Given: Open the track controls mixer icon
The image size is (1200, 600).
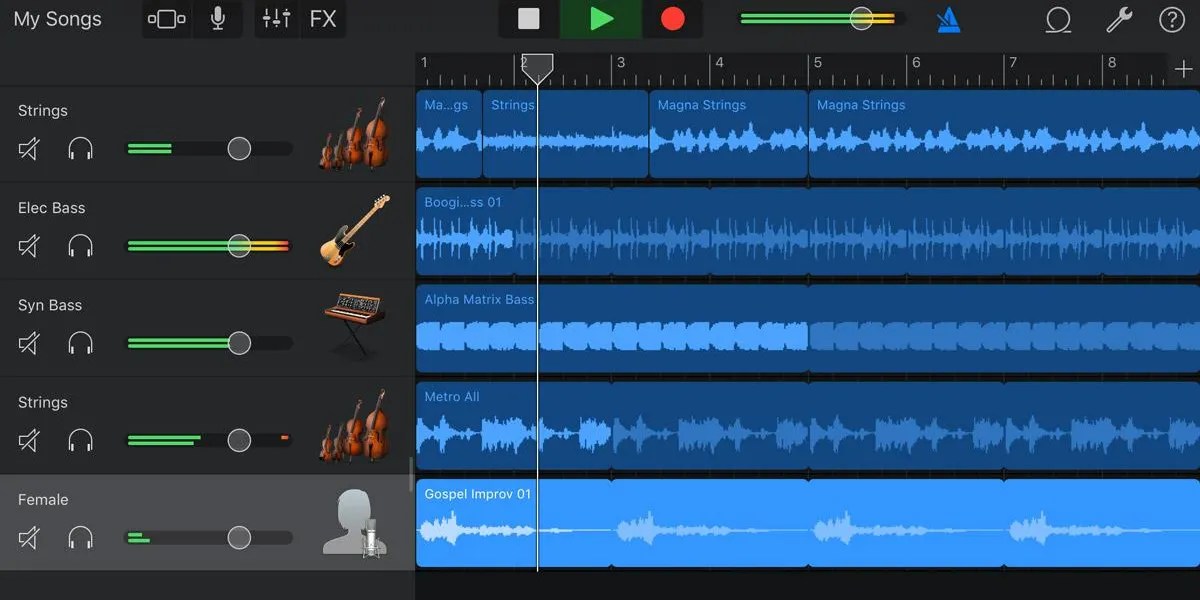Looking at the screenshot, I should coord(276,19).
